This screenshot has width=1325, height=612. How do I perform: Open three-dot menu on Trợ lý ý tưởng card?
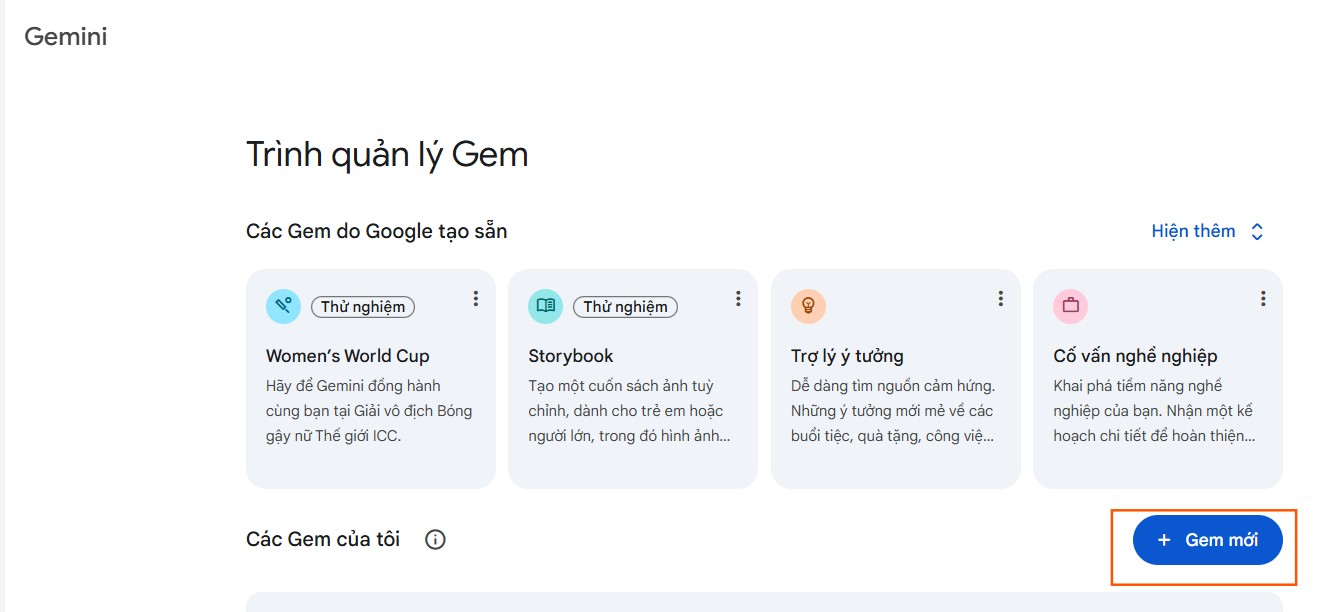[1000, 298]
